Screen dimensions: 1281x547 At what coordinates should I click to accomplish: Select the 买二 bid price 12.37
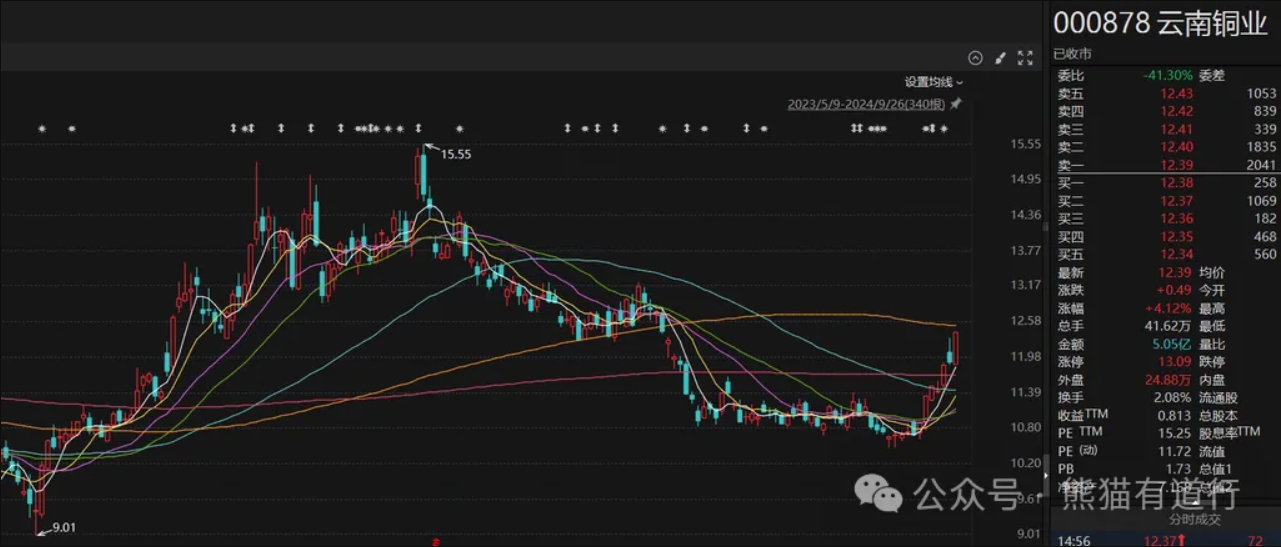click(1176, 201)
